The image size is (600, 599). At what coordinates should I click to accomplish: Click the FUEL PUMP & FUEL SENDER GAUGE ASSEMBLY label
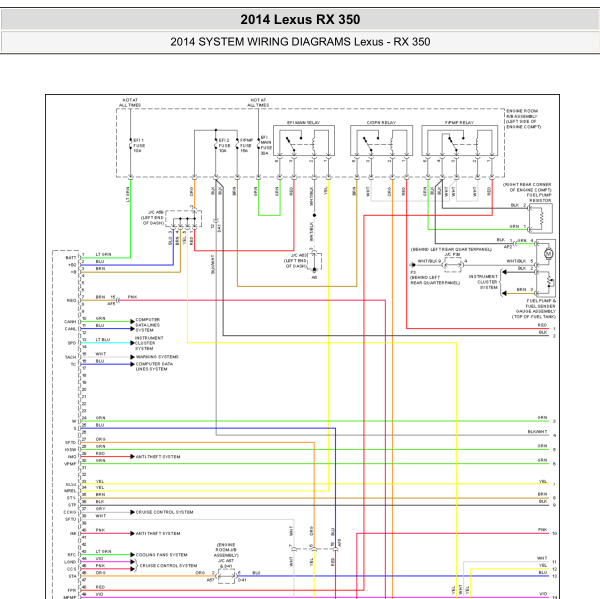coord(535,309)
